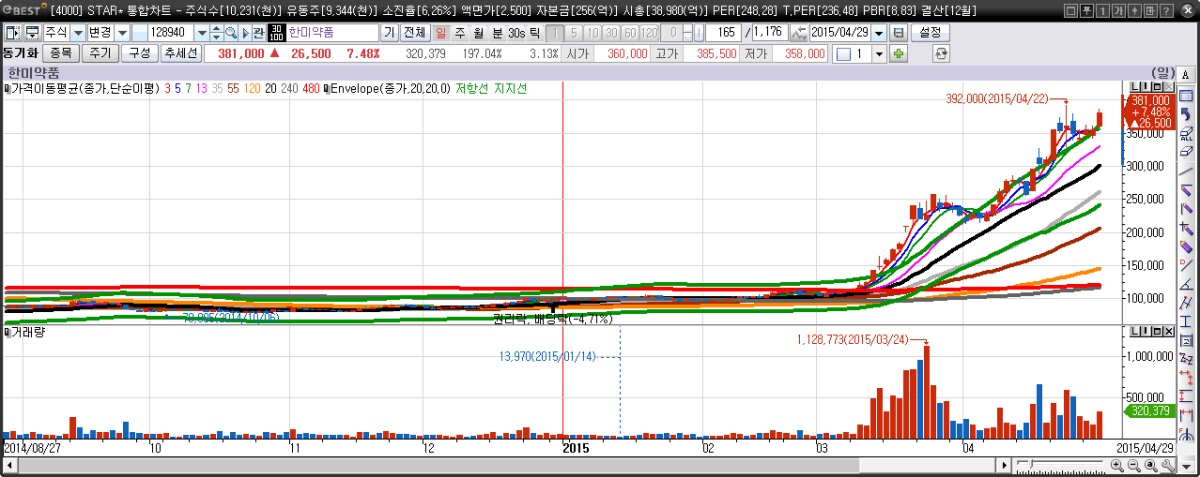Click the 관 button in toolbar
Image resolution: width=1200 pixels, height=477 pixels.
(x=258, y=33)
